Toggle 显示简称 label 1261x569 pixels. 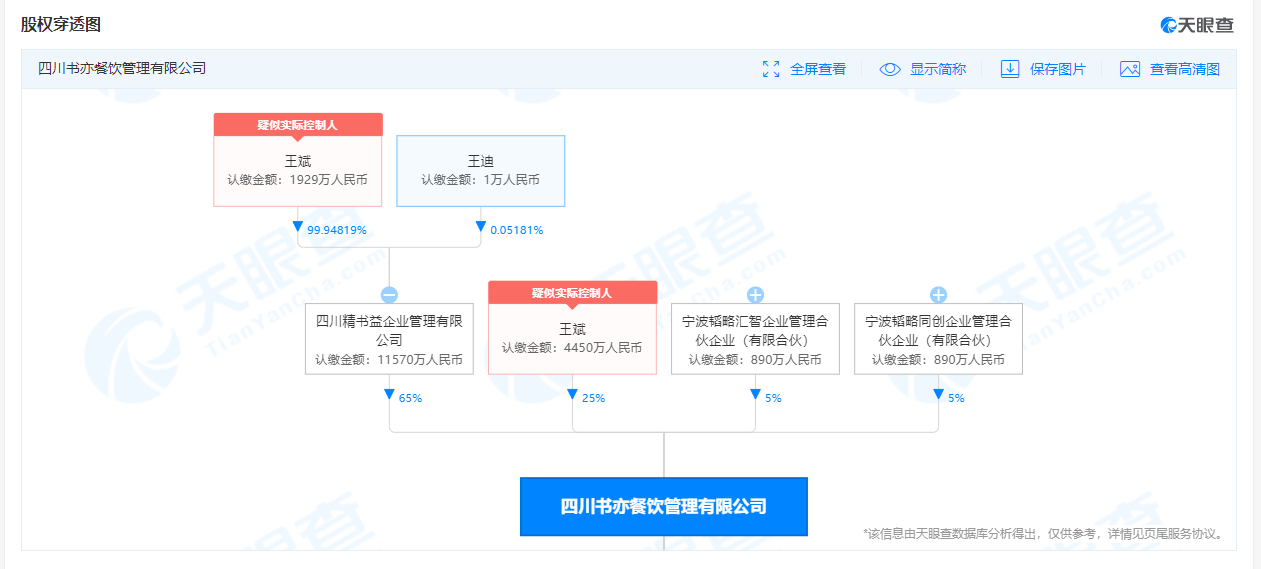938,69
